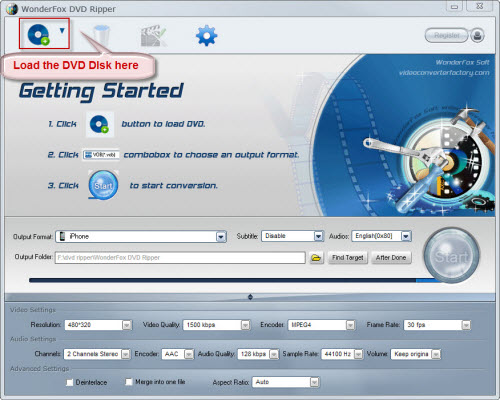The width and height of the screenshot is (500, 400).
Task: Open the video Encoder MPEG4 dropdown
Action: point(321,325)
